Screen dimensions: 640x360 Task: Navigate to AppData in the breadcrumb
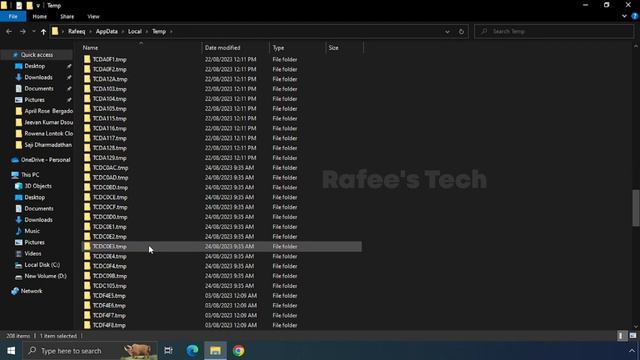[107, 31]
